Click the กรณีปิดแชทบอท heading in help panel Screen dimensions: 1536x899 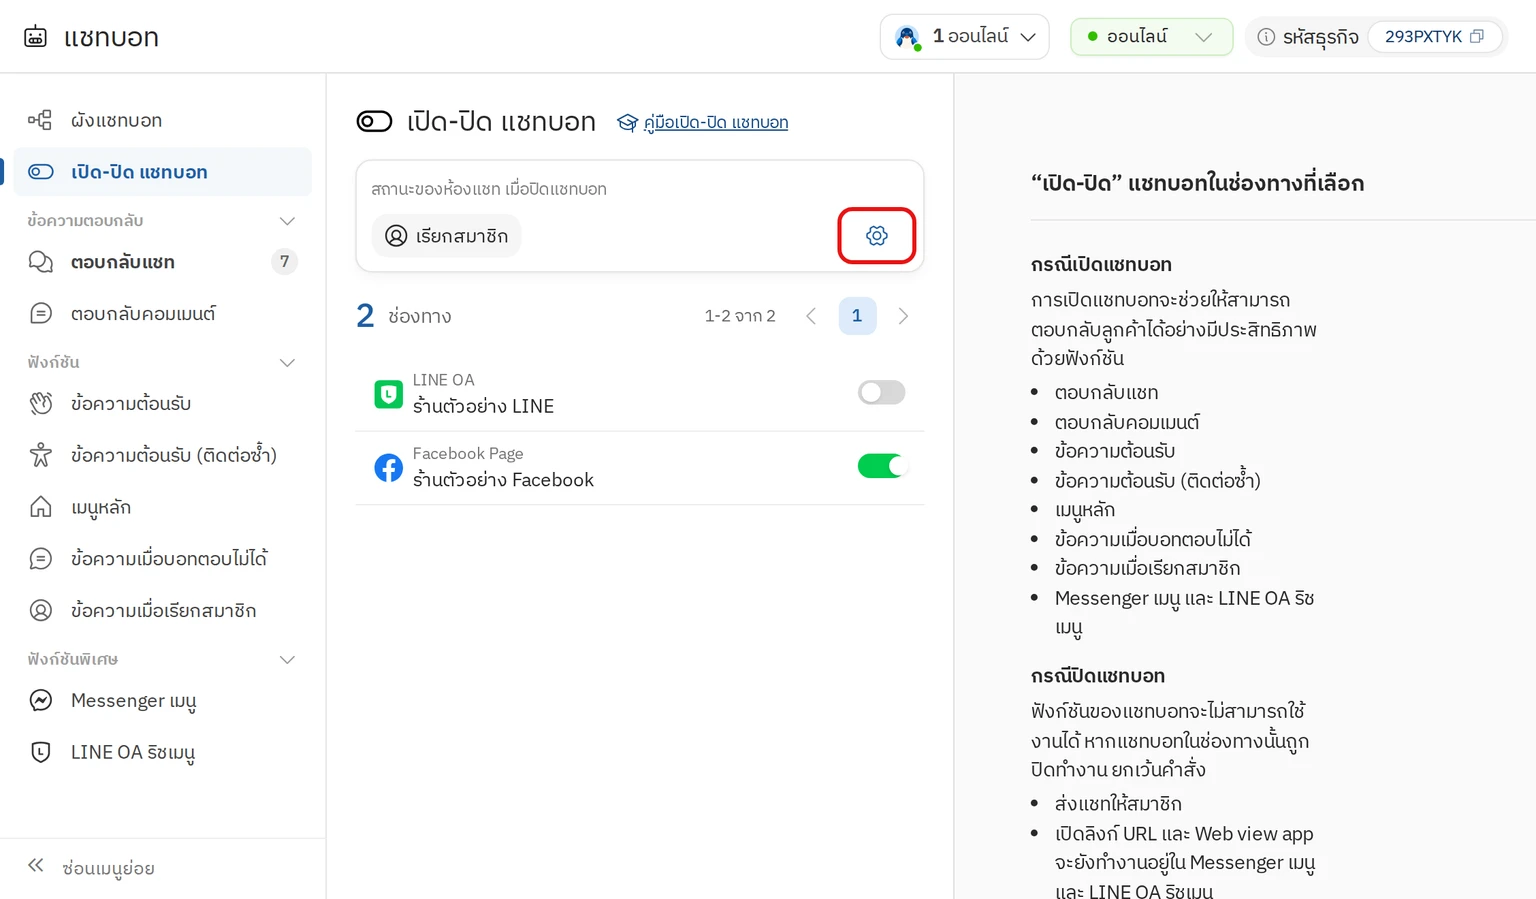click(x=1098, y=676)
